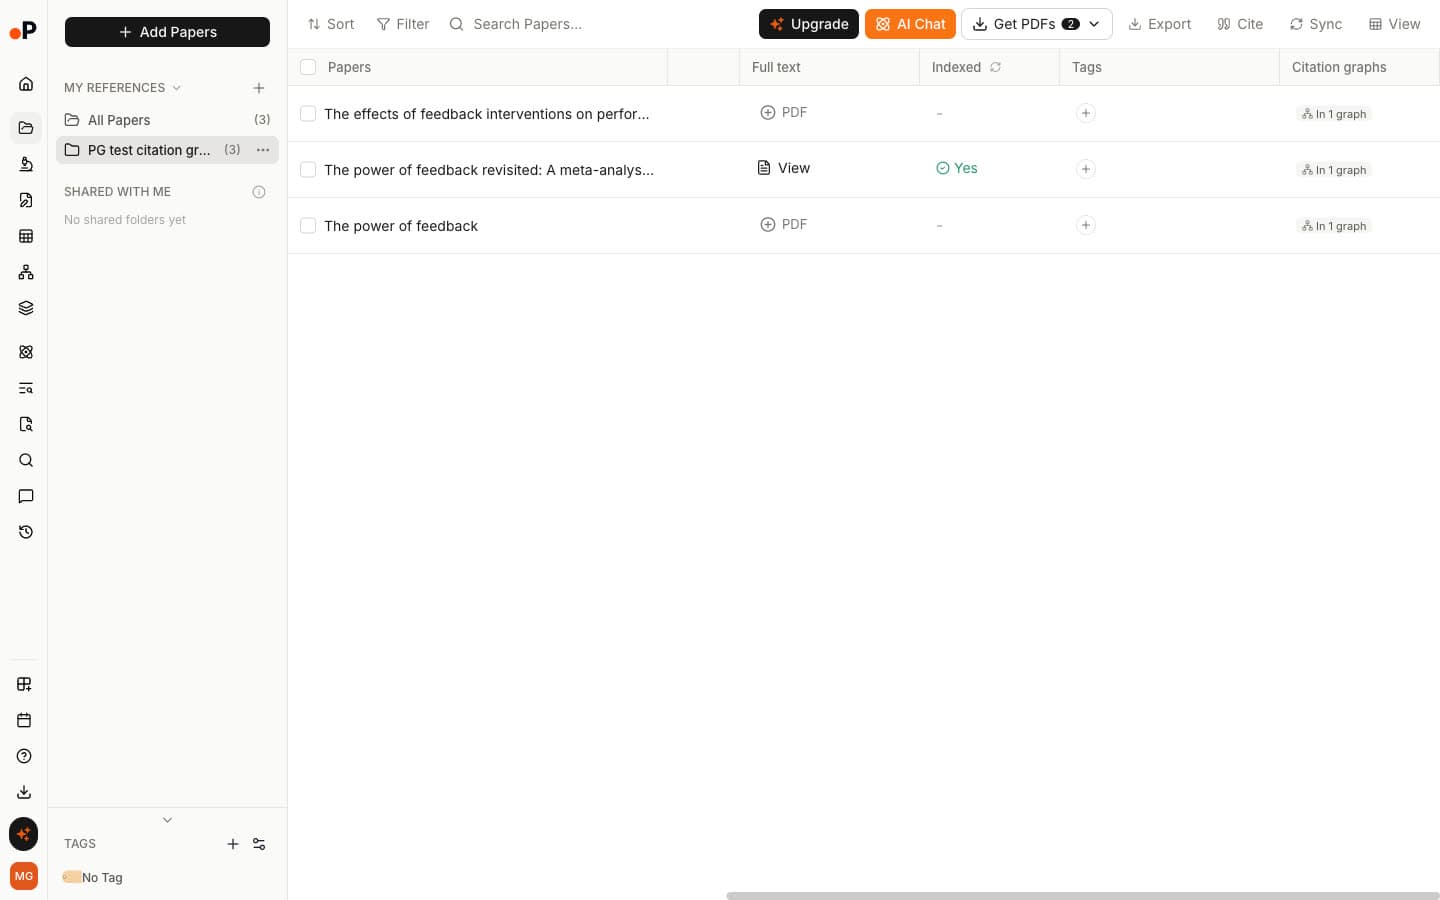Focus the Search Papers field
Viewport: 1440px width, 900px height.
click(x=596, y=24)
